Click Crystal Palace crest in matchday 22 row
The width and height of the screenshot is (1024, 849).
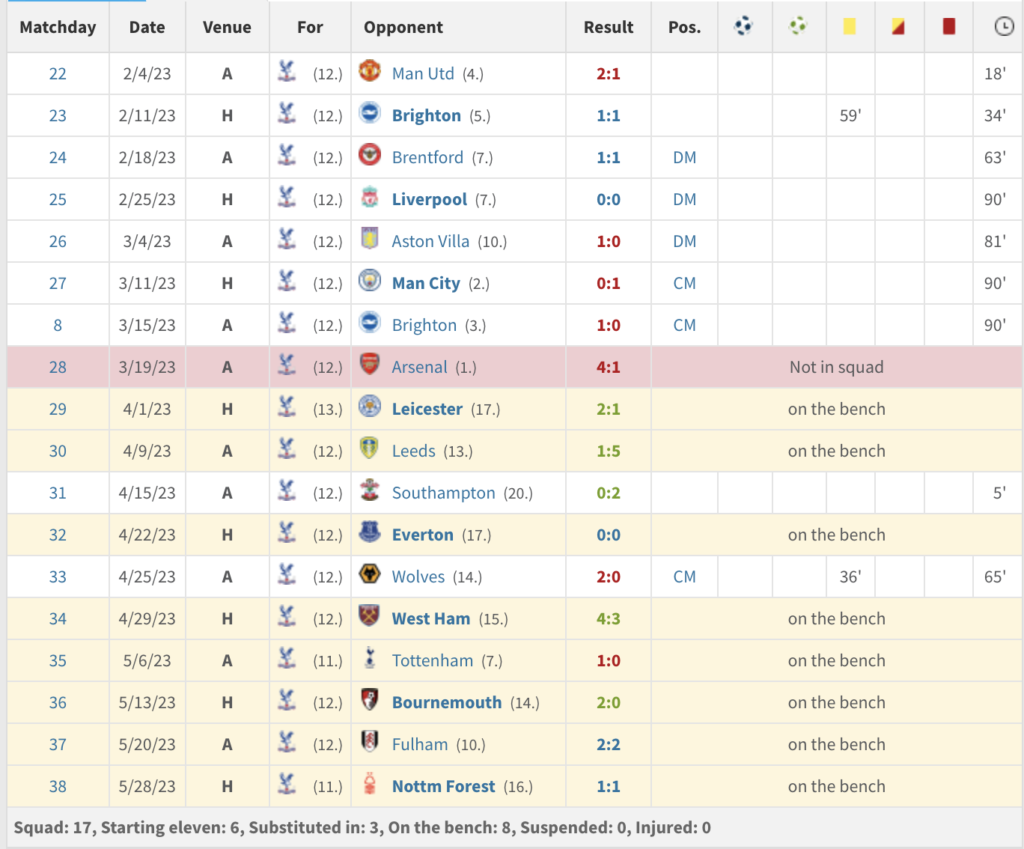click(287, 71)
